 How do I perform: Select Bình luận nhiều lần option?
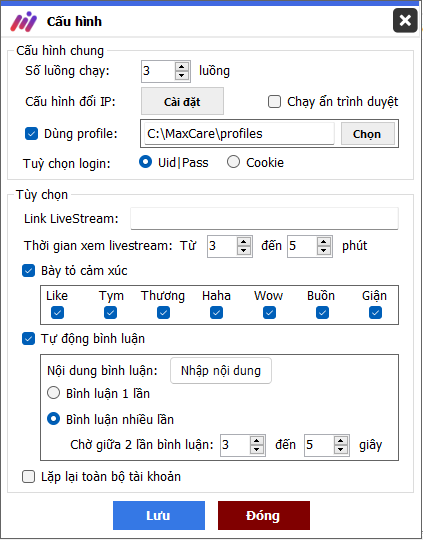53,419
